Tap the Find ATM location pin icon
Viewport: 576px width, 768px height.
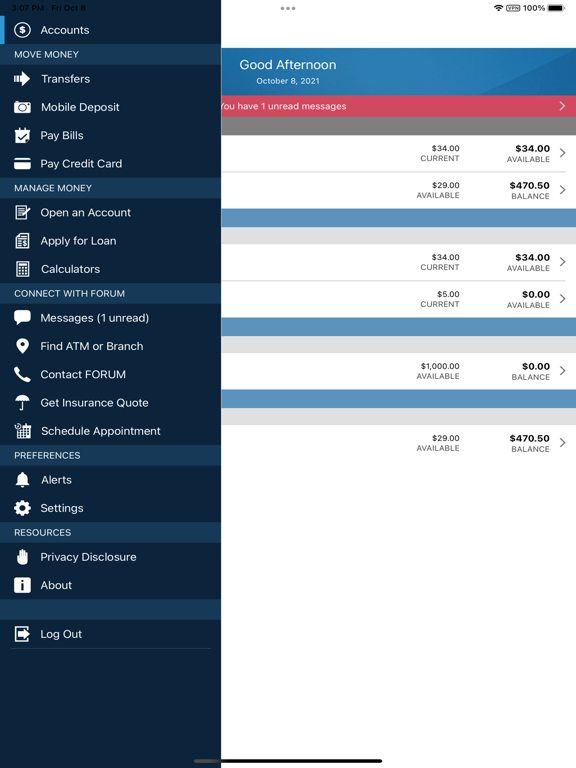pos(22,346)
